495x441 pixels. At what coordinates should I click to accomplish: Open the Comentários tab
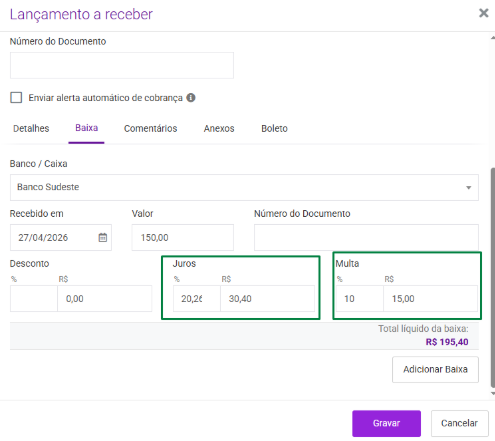click(x=150, y=128)
